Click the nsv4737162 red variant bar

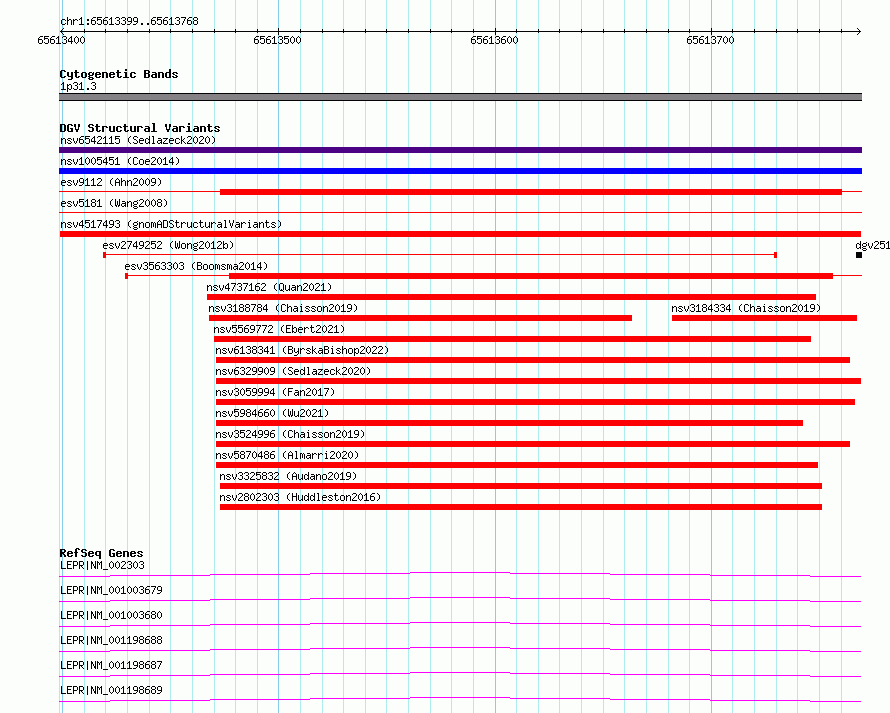point(511,297)
